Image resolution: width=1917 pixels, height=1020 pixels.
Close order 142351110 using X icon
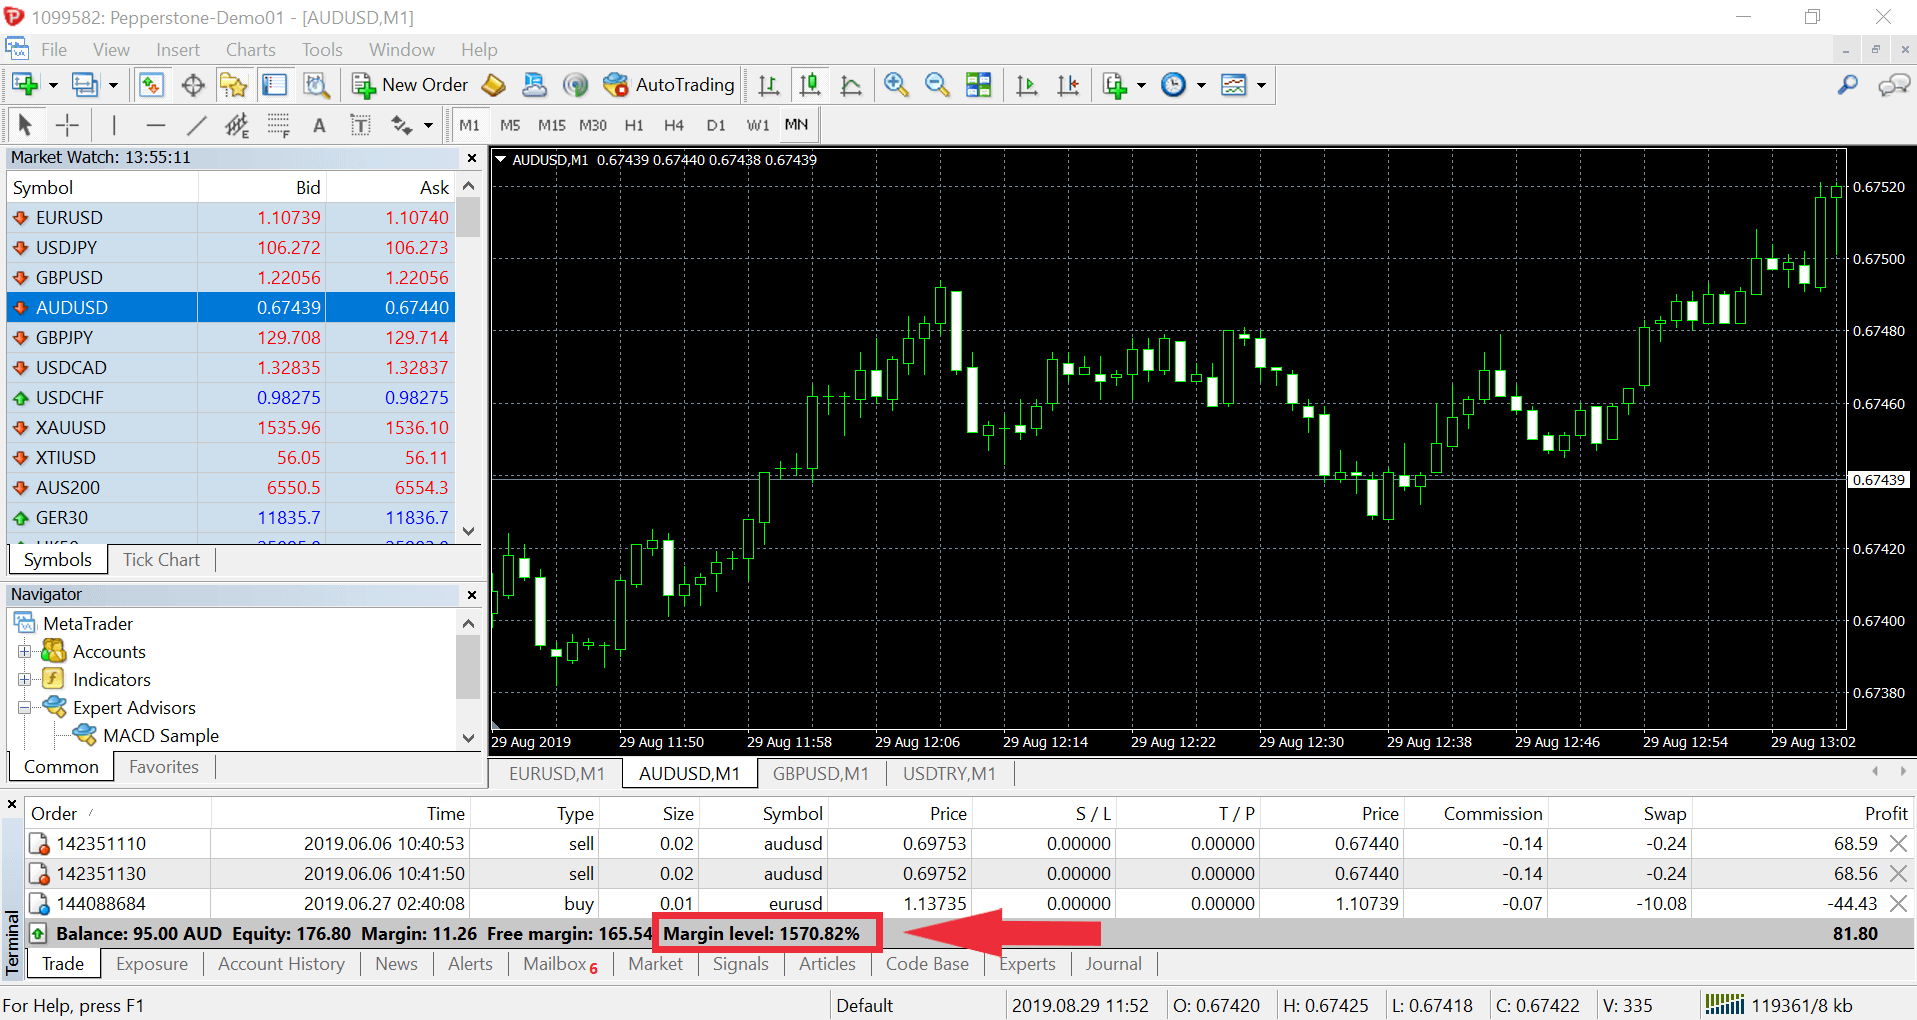(1898, 844)
